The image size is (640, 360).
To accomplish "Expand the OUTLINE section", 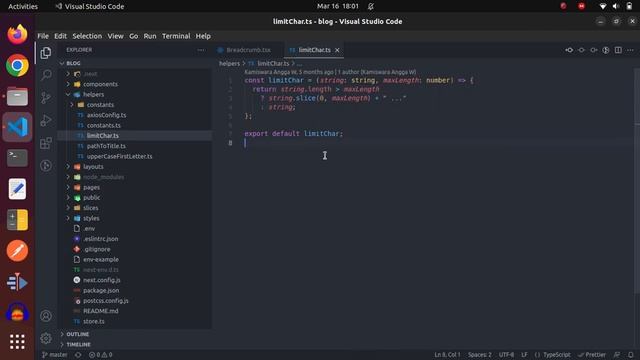I will pos(78,334).
